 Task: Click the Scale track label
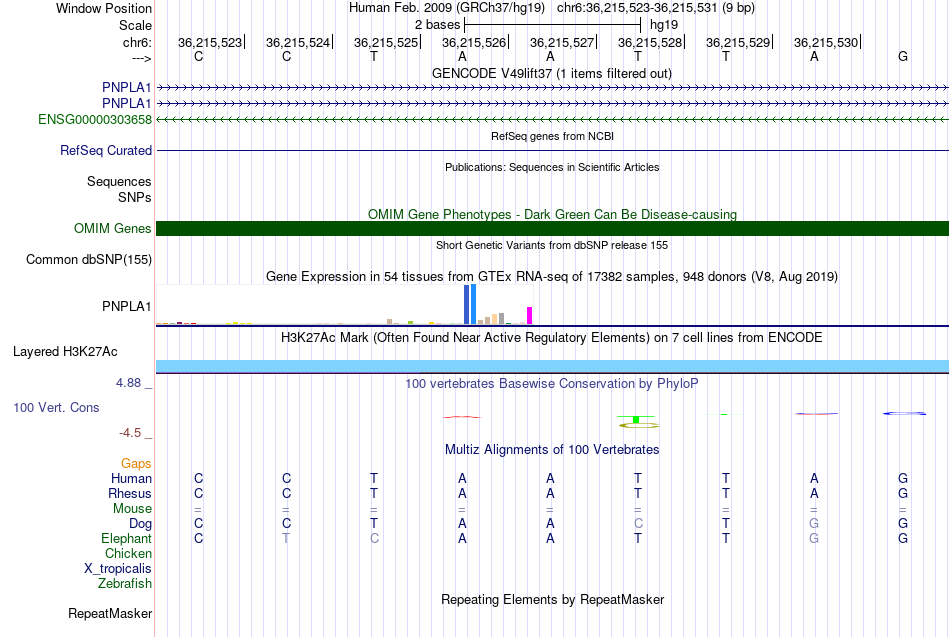coord(135,25)
